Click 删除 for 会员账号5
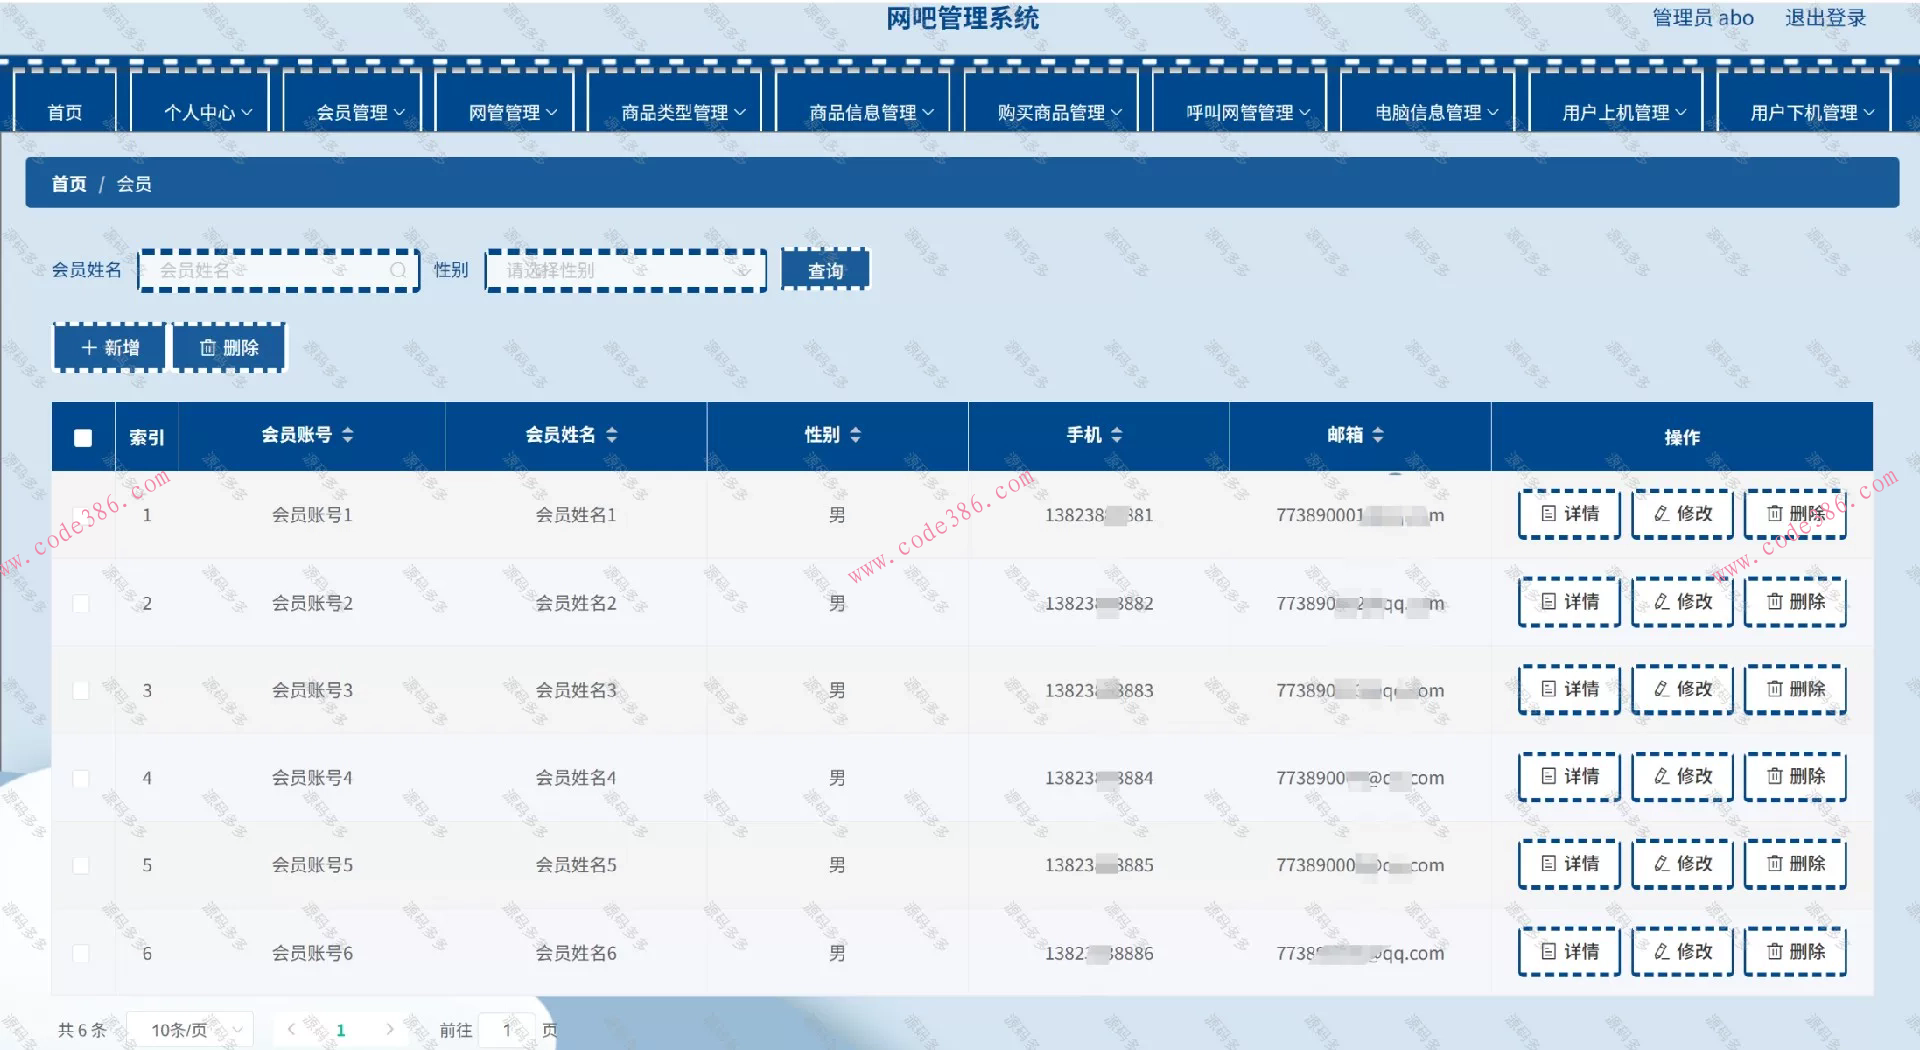The width and height of the screenshot is (1920, 1050). pos(1795,864)
